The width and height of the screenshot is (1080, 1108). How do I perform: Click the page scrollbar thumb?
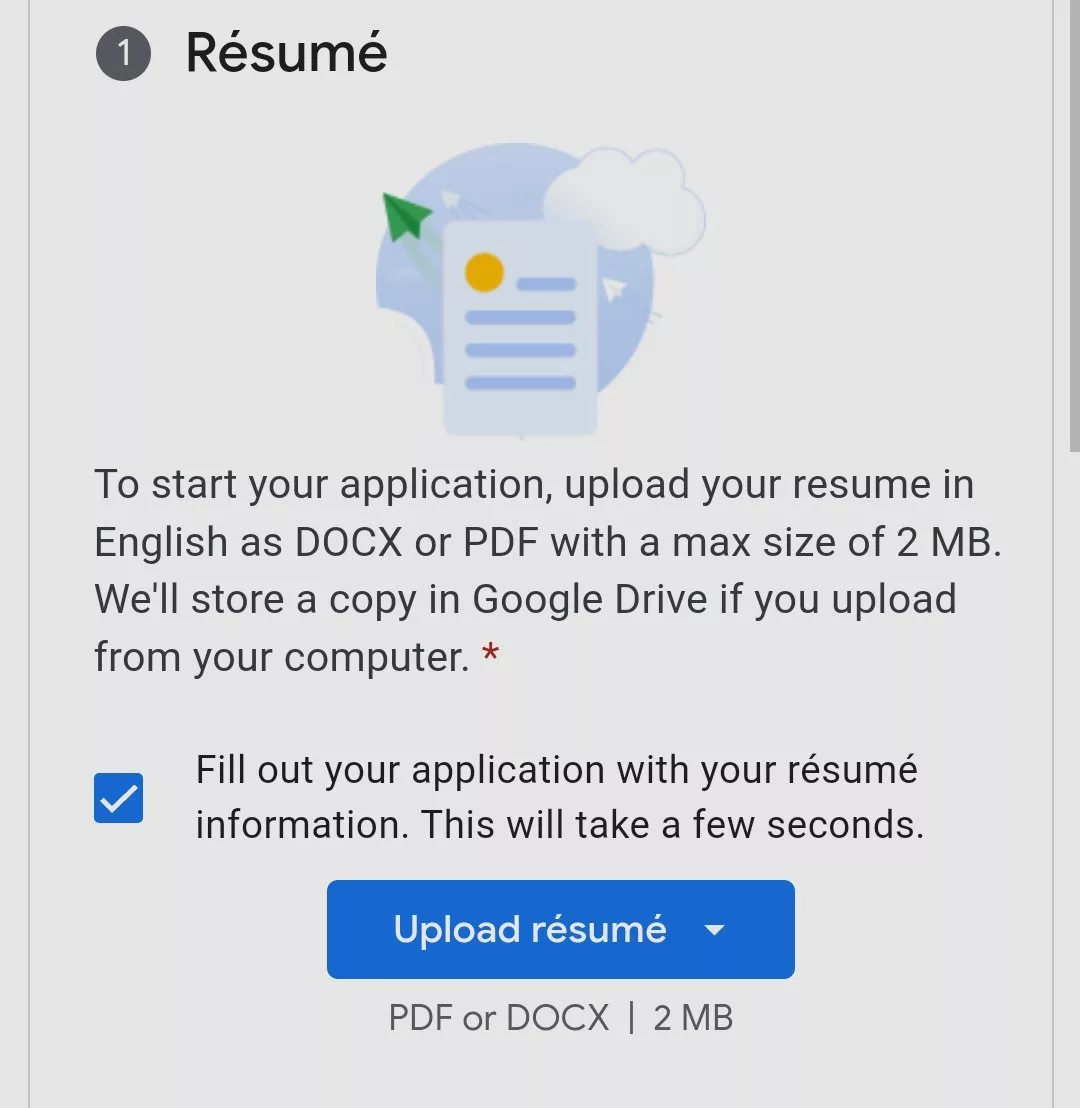pyautogui.click(x=1074, y=220)
